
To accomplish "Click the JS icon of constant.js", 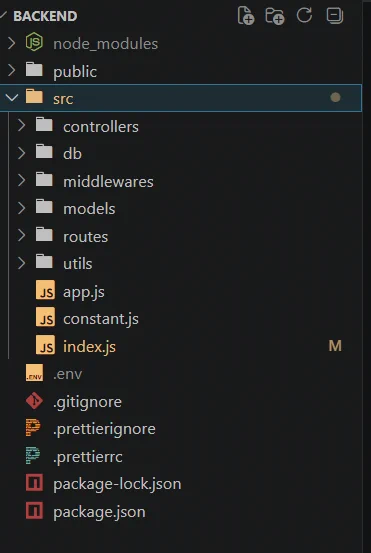I will (x=45, y=317).
